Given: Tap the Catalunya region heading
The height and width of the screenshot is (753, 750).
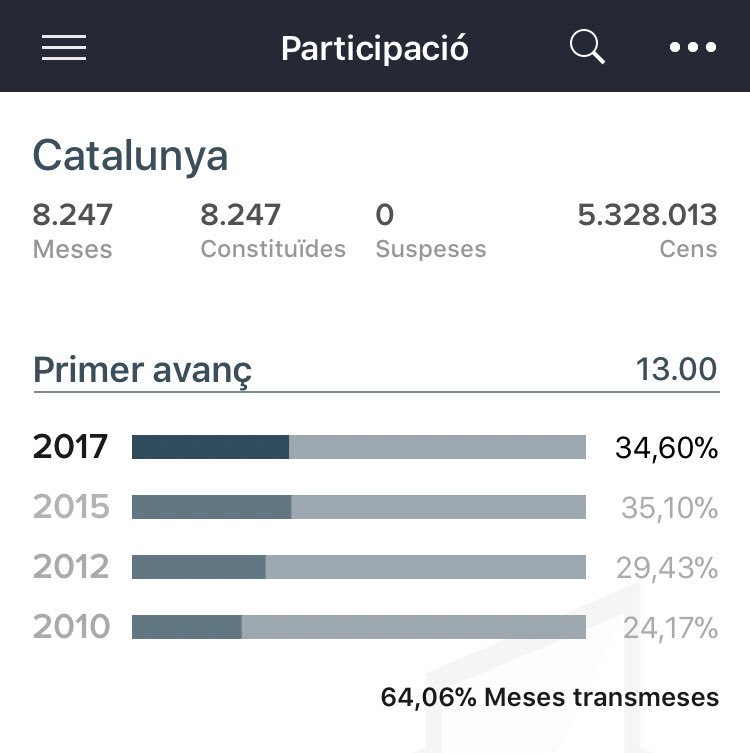Looking at the screenshot, I should [130, 155].
